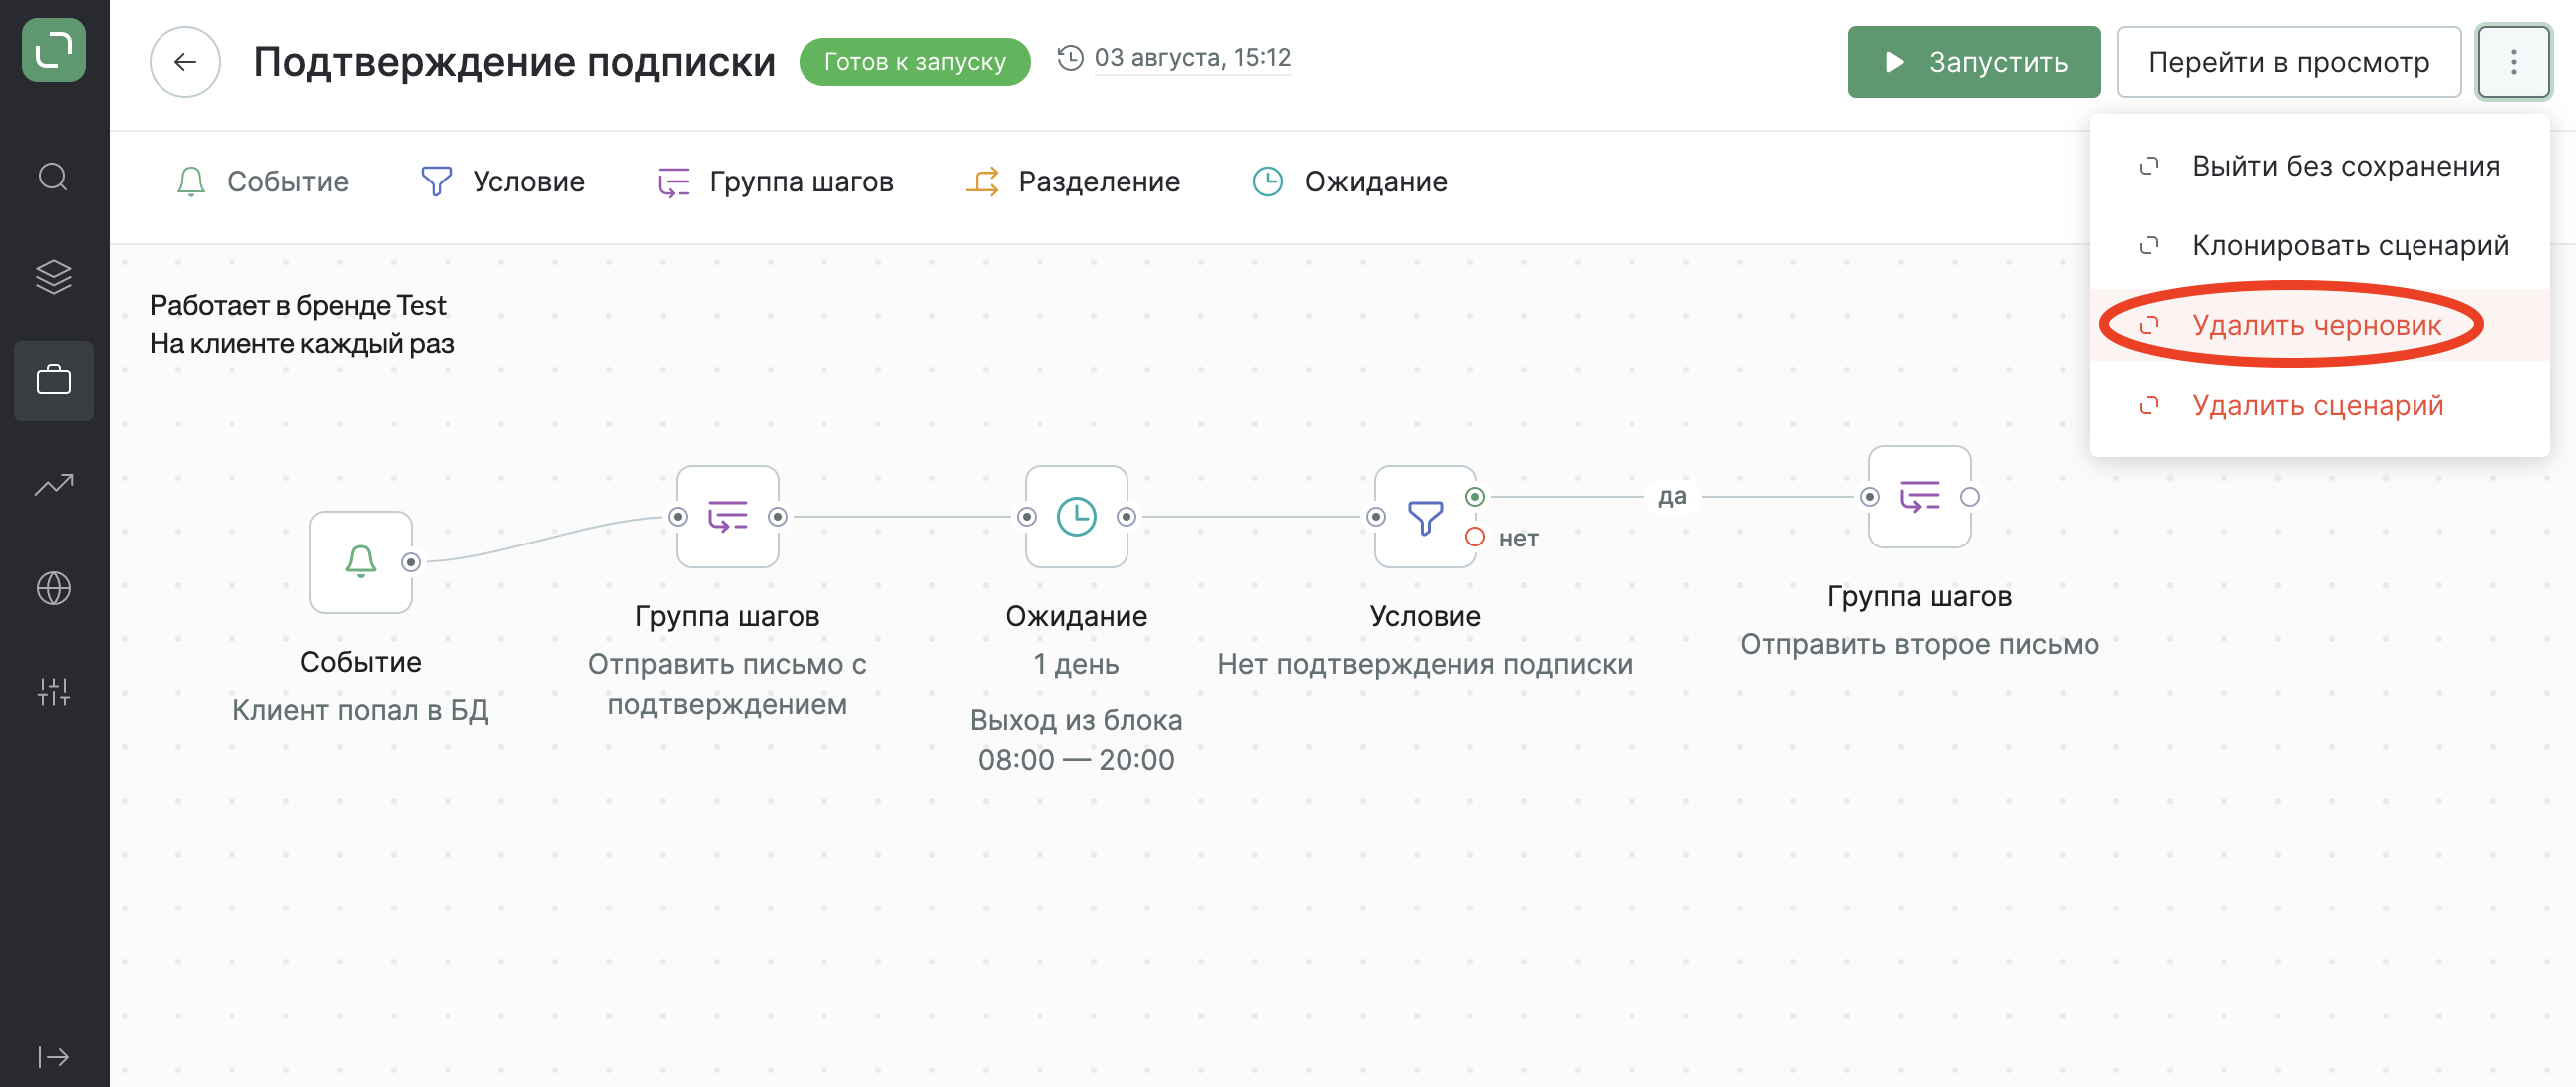Click the input connector of the Ожидание node
The image size is (2576, 1087).
coord(1027,516)
